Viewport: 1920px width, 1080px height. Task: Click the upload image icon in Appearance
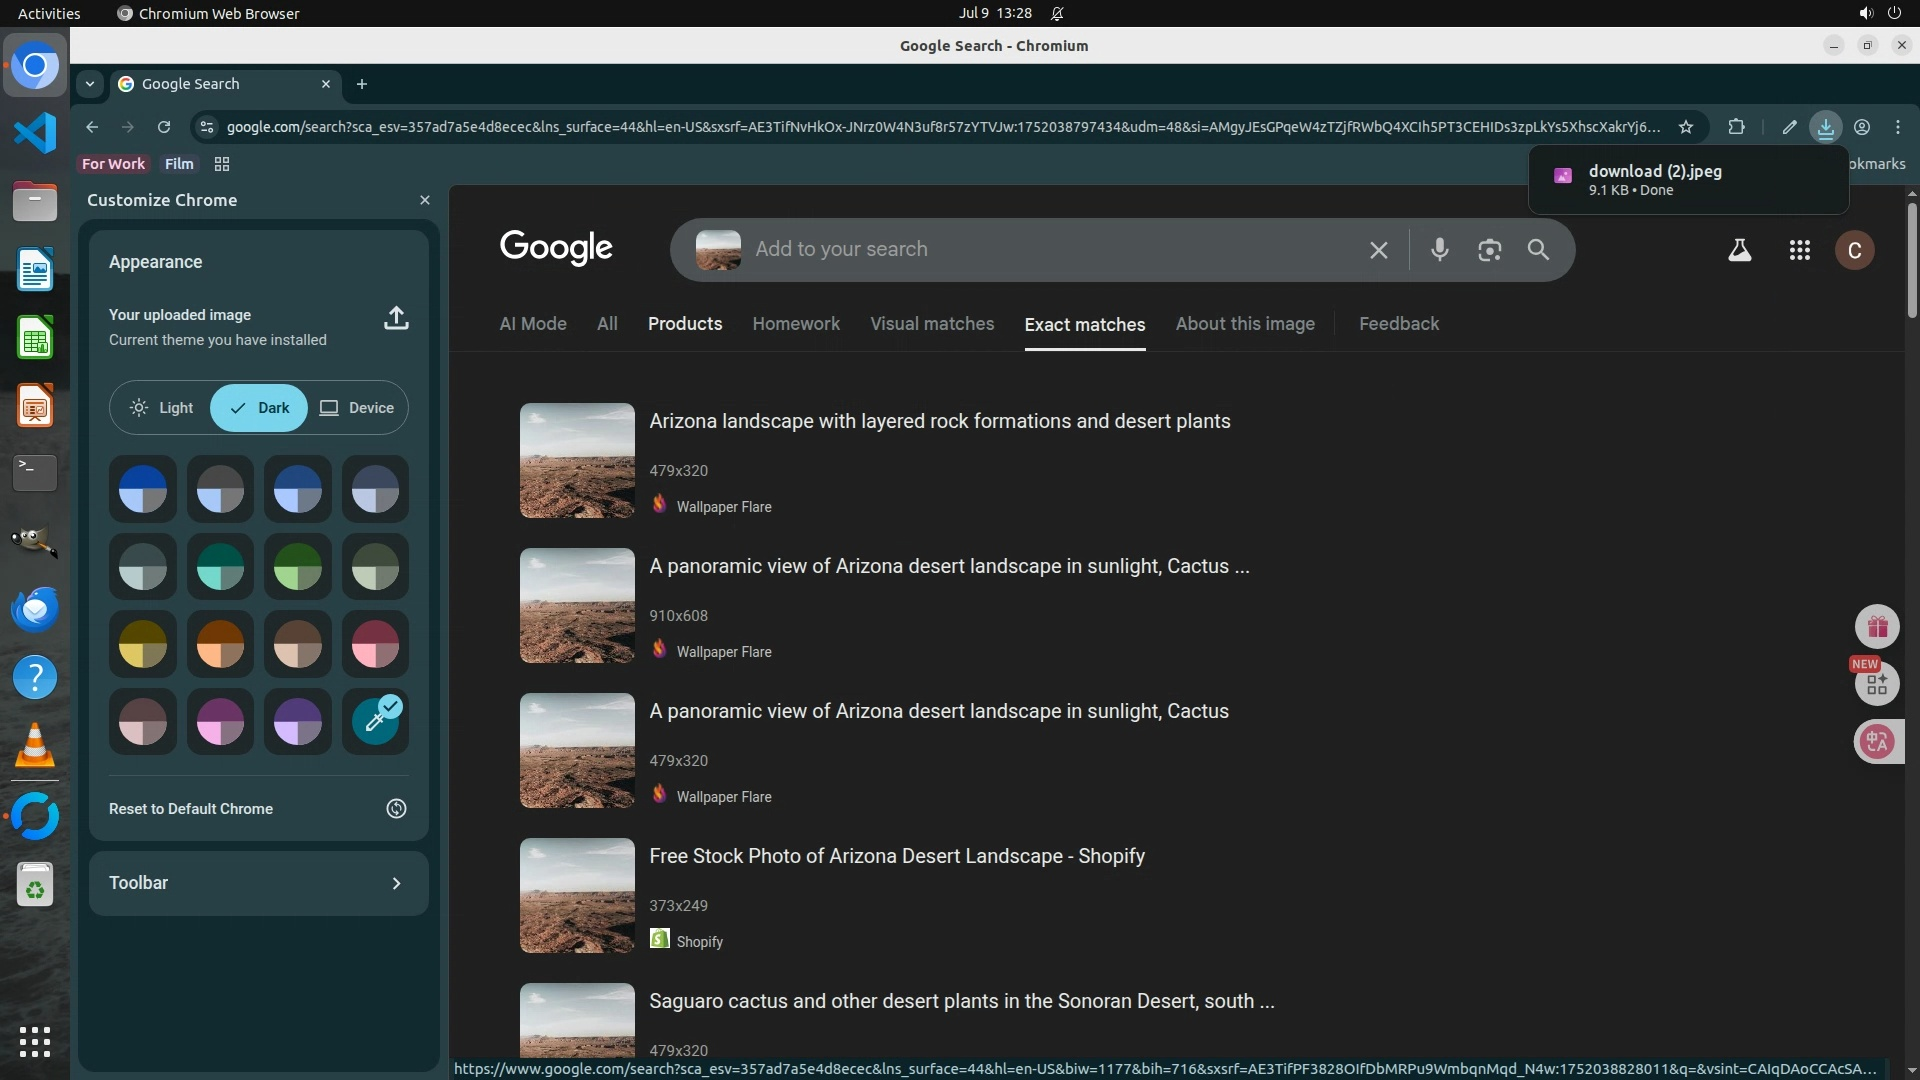[x=396, y=319]
